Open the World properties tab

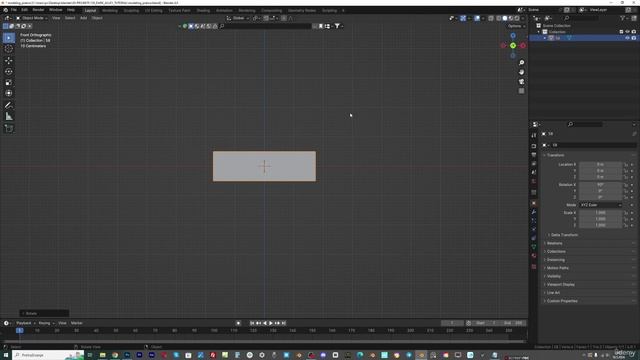coord(534,181)
